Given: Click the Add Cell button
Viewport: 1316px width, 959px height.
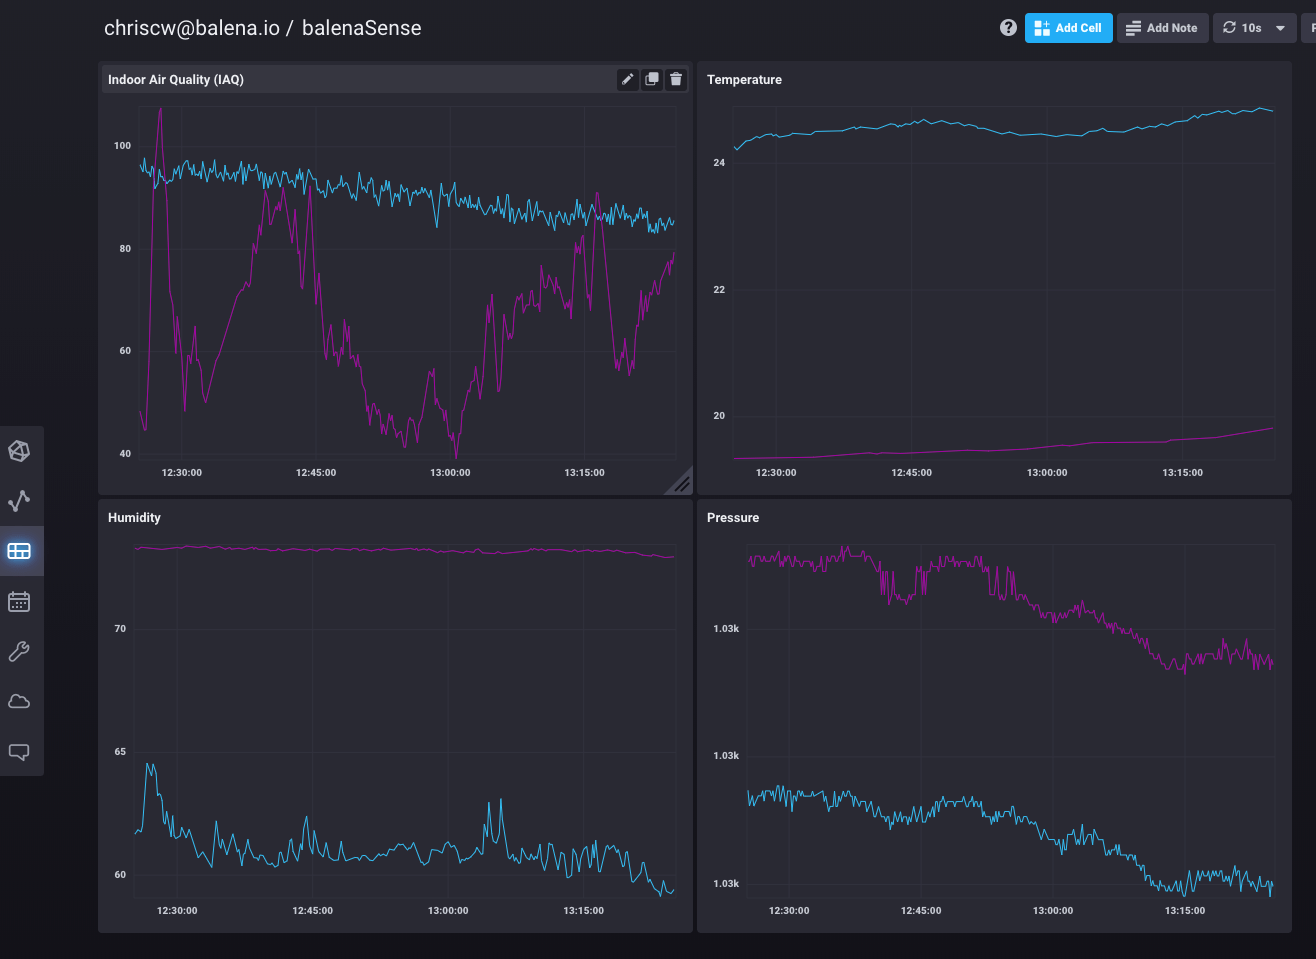Looking at the screenshot, I should coord(1068,28).
